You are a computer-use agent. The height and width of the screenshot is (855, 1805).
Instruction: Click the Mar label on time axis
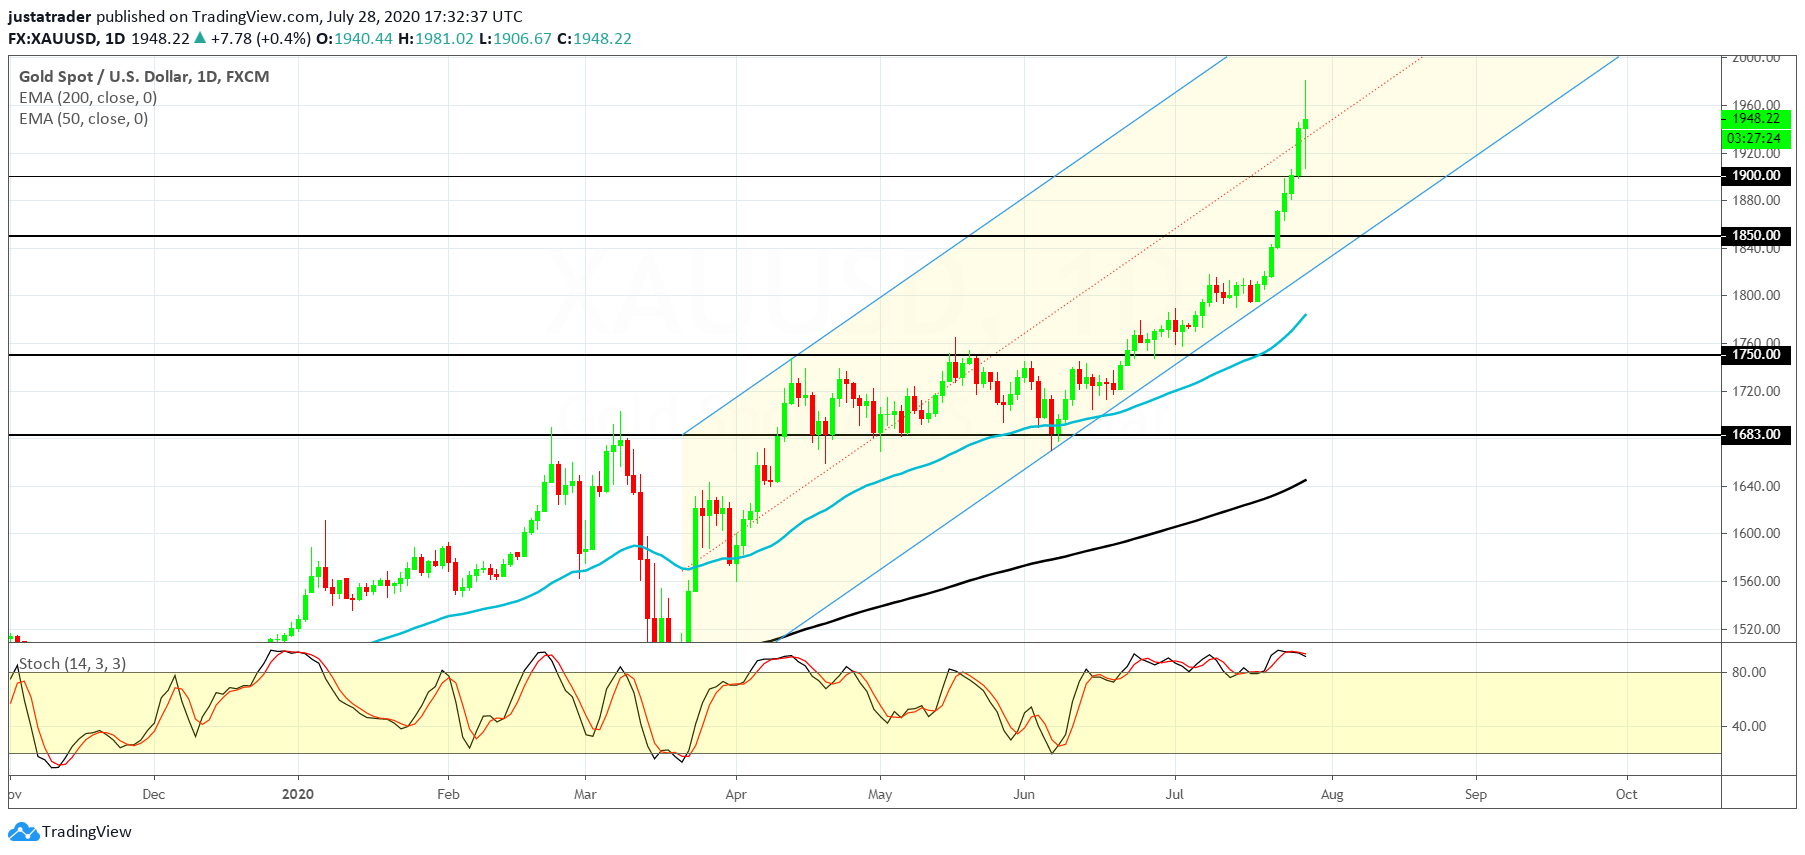pyautogui.click(x=585, y=795)
